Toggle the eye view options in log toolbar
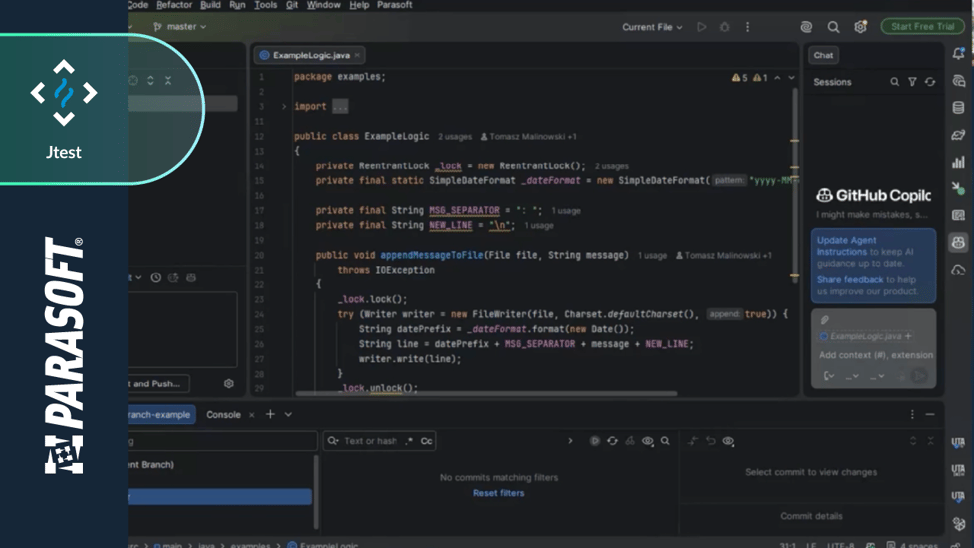 [647, 441]
